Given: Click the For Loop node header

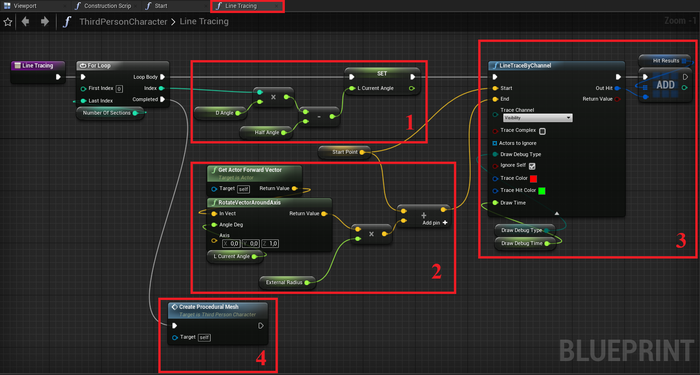Looking at the screenshot, I should click(123, 66).
